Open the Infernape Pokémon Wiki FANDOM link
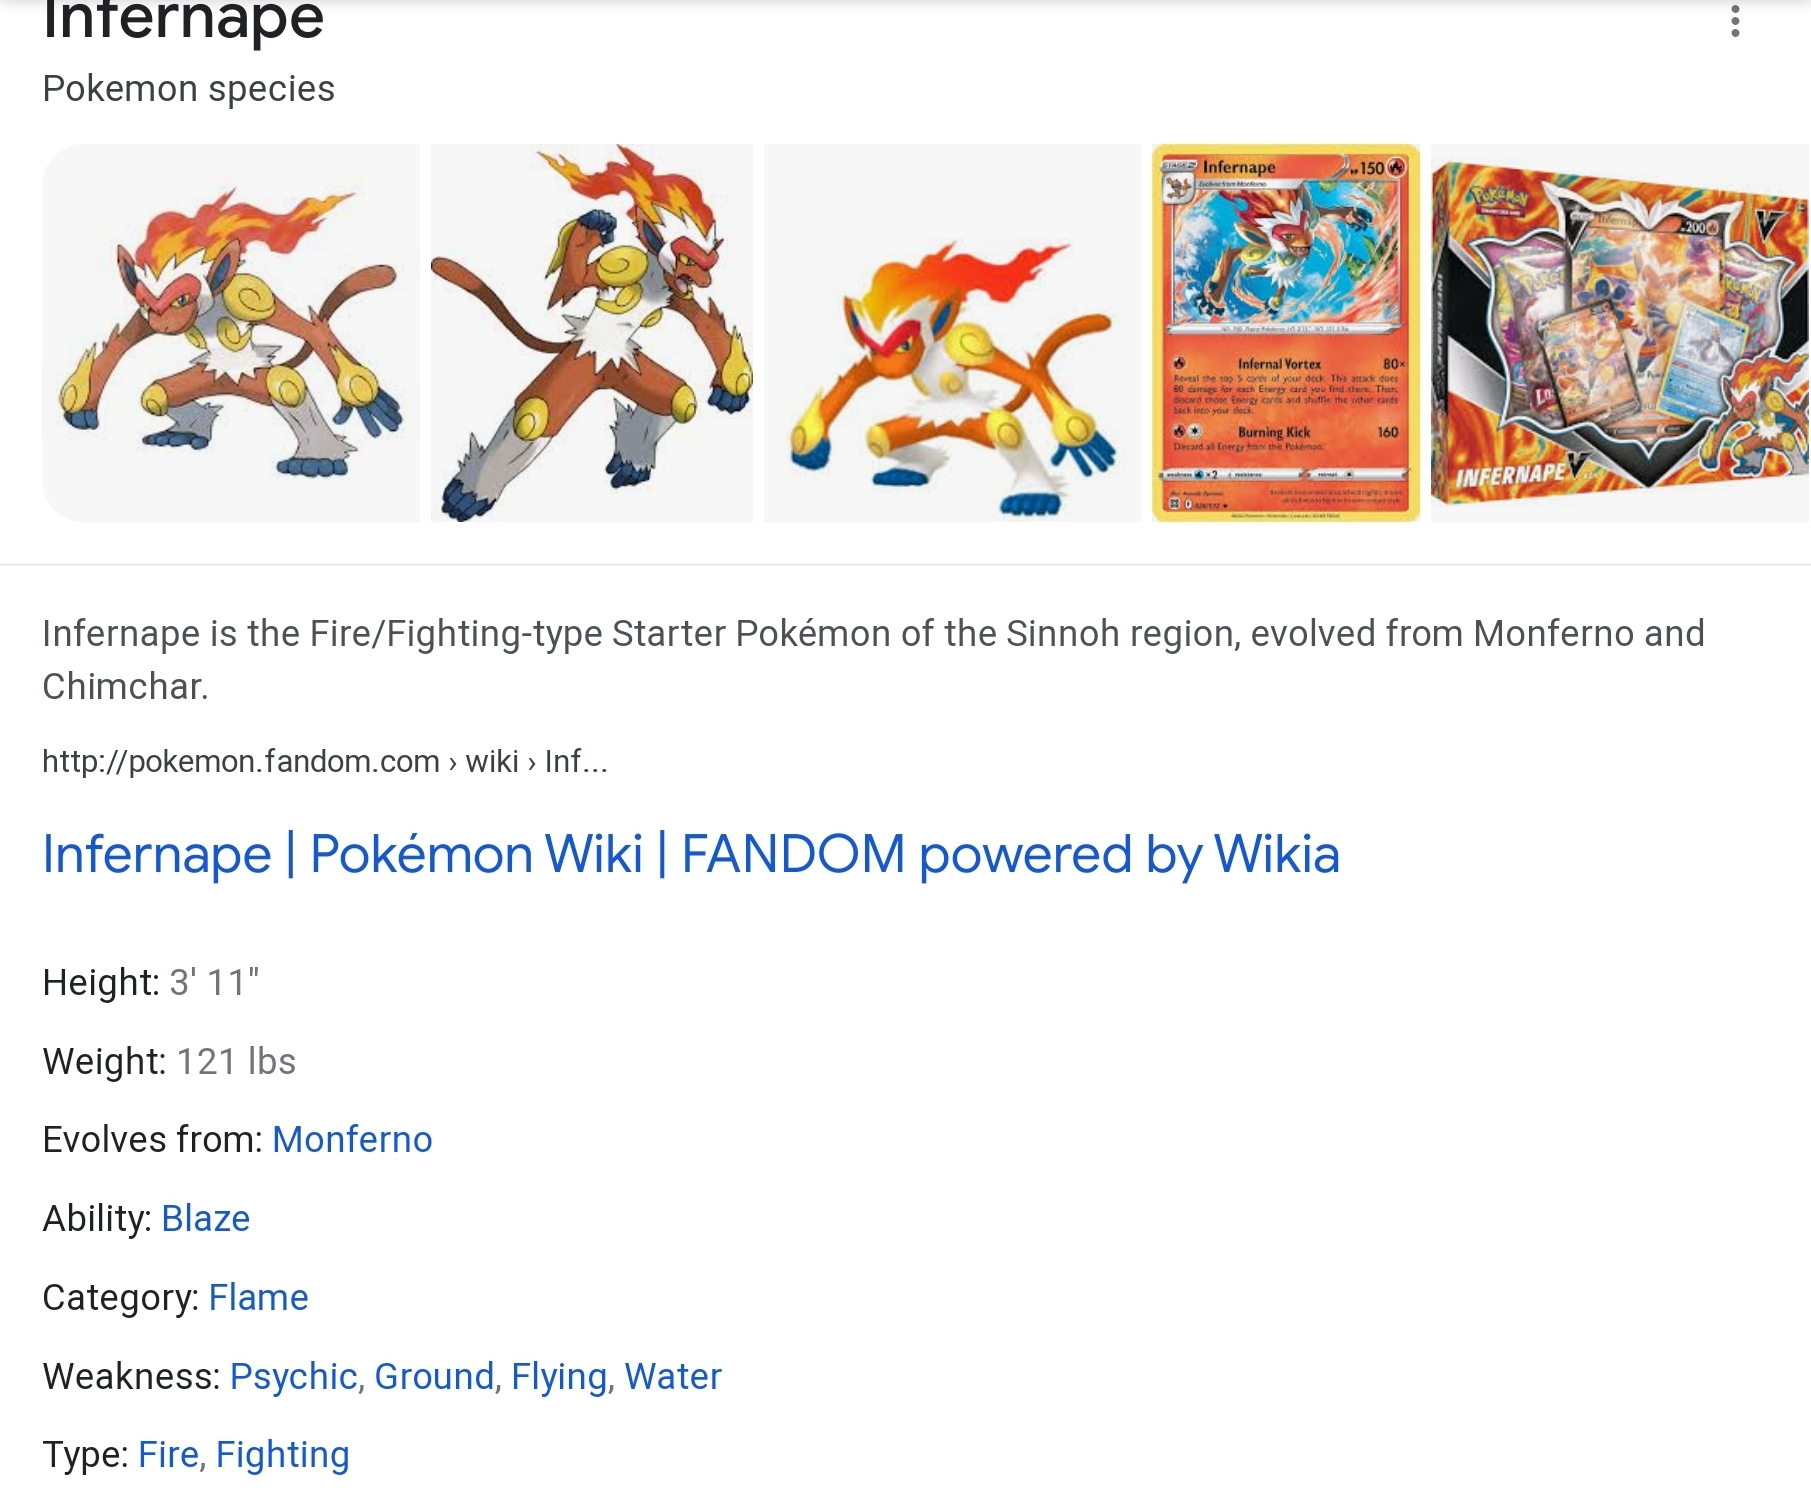Image resolution: width=1811 pixels, height=1502 pixels. [691, 855]
